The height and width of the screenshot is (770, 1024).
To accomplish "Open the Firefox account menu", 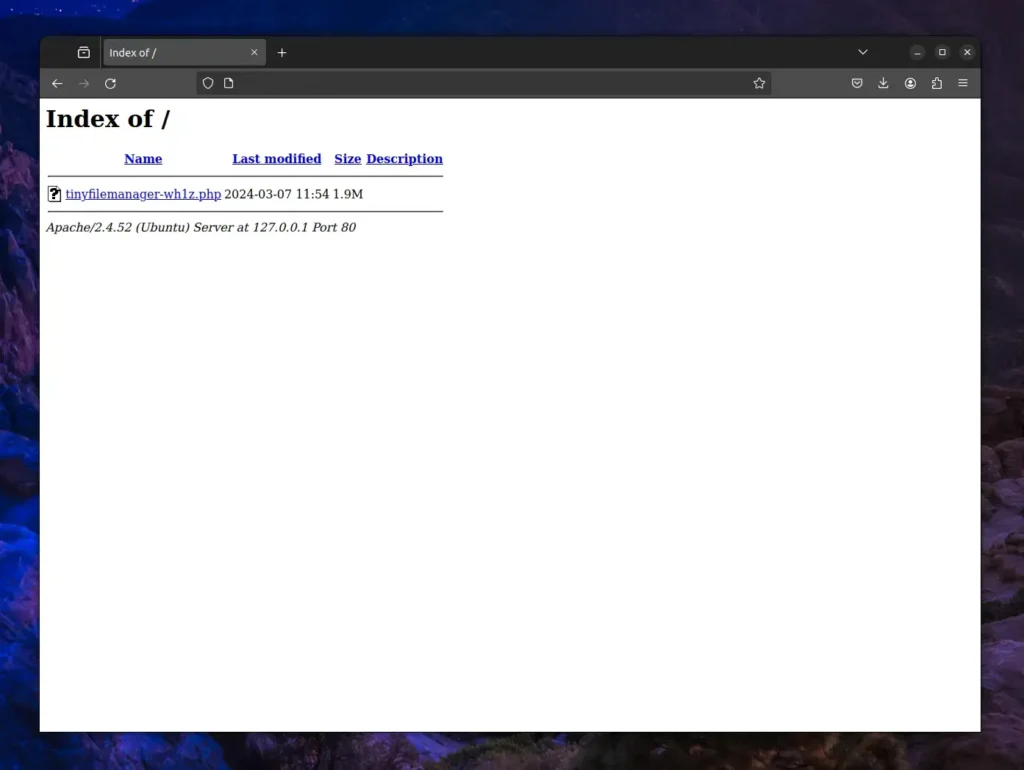I will click(910, 84).
